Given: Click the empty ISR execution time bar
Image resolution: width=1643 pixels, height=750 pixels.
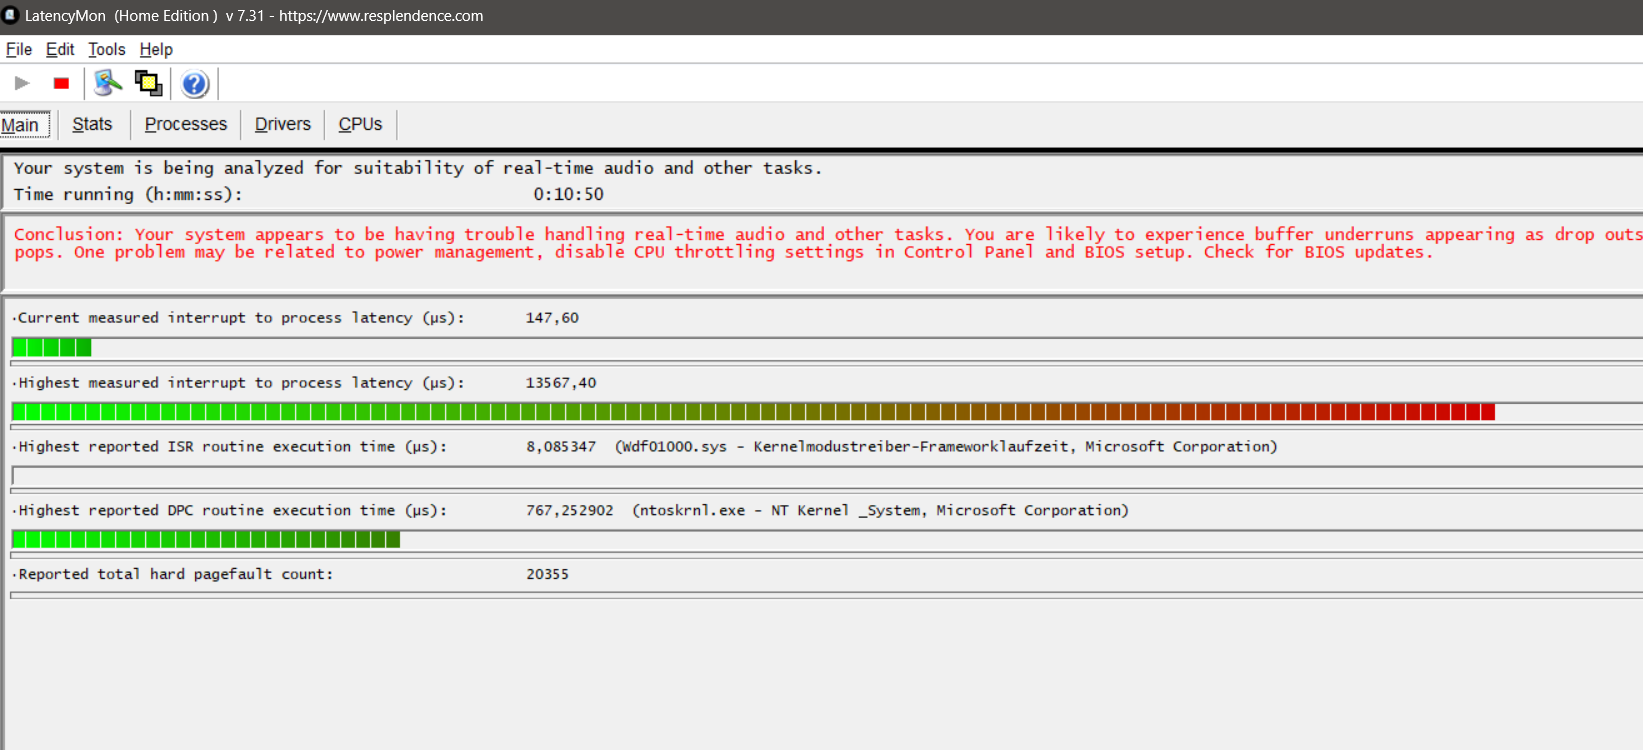Looking at the screenshot, I should pos(826,476).
